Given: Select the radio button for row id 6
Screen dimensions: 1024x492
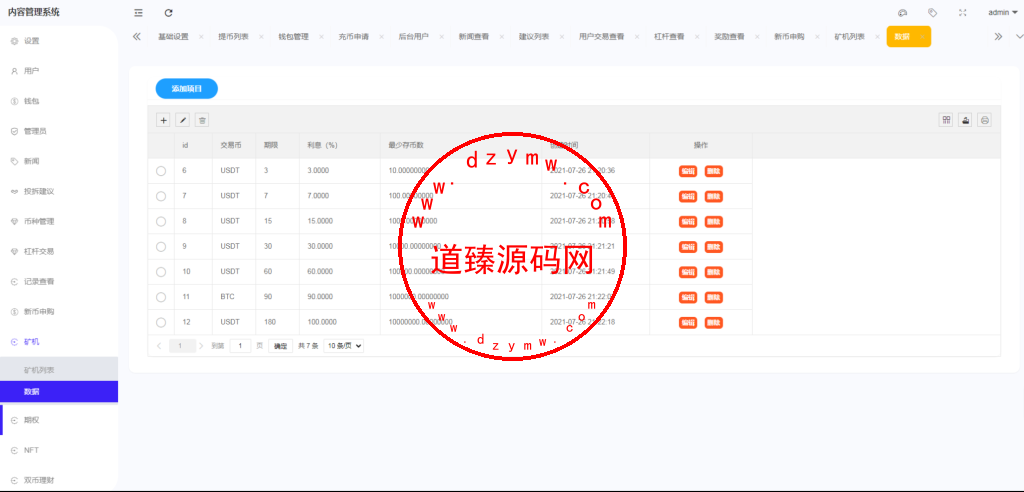Looking at the screenshot, I should pyautogui.click(x=161, y=171).
